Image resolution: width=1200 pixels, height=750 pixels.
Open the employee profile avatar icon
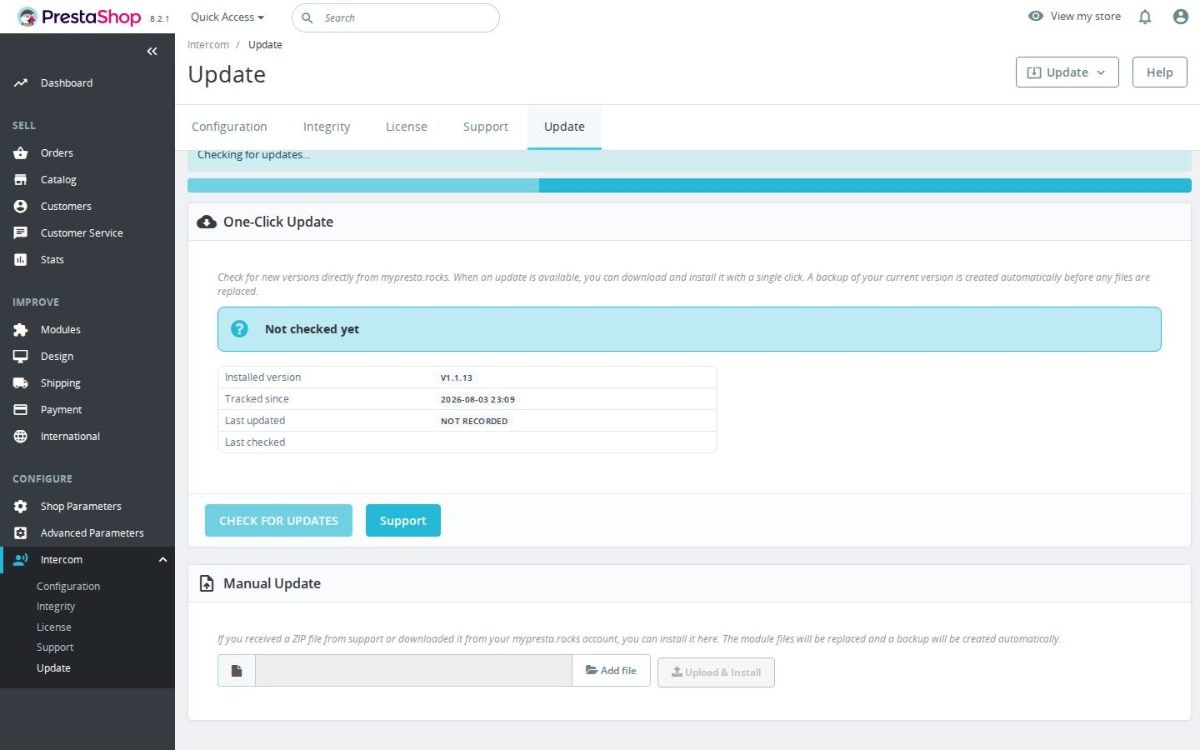click(1180, 17)
